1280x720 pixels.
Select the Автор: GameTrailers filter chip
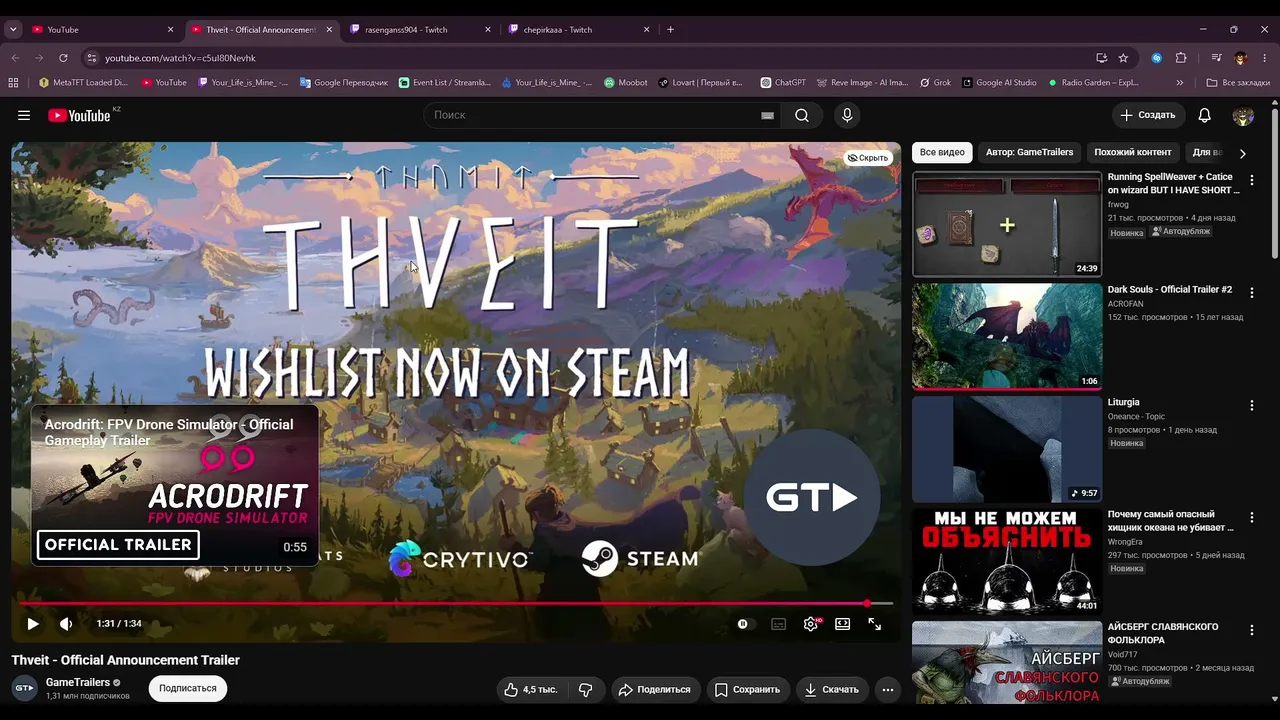(1029, 152)
